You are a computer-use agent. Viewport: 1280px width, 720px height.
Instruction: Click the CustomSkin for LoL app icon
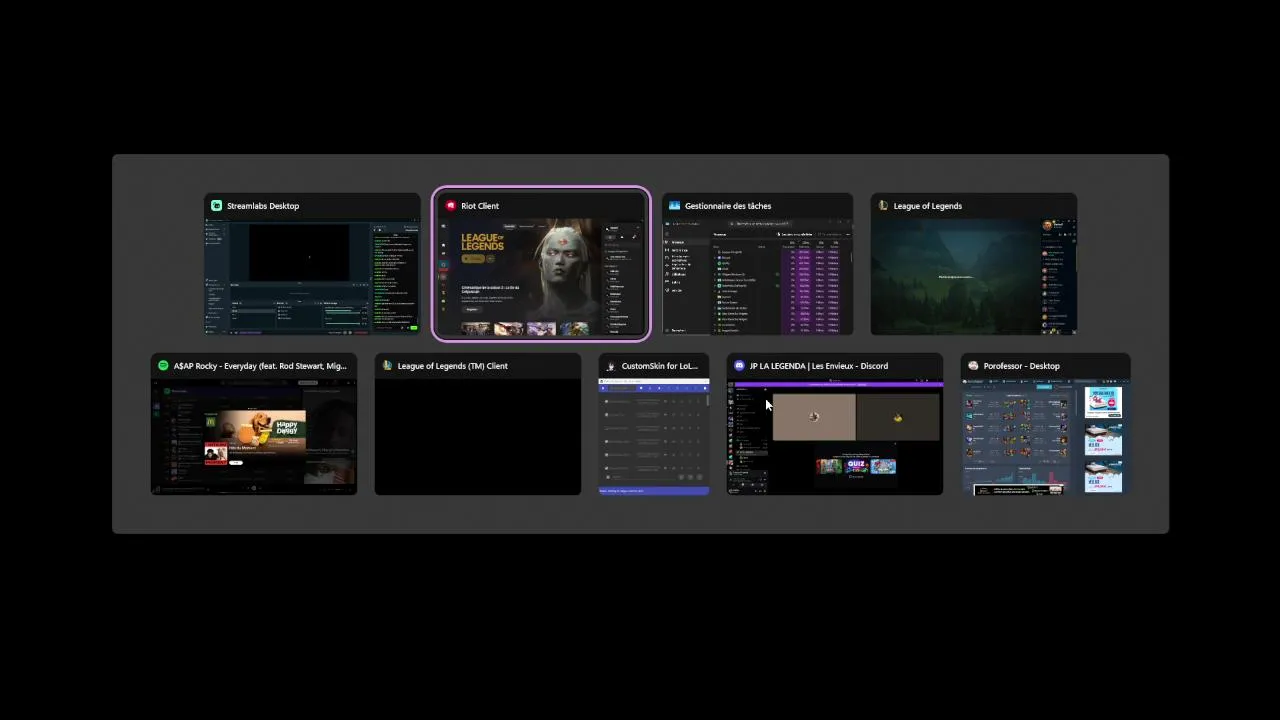click(x=611, y=366)
